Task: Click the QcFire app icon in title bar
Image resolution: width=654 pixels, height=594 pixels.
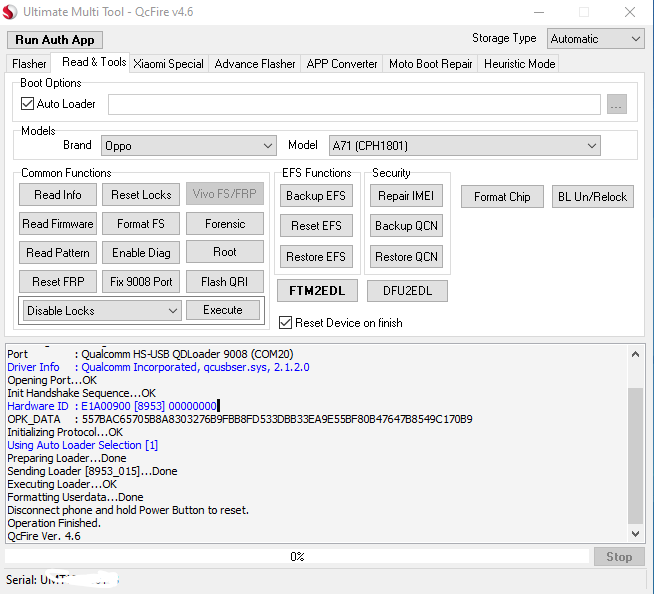Action: pyautogui.click(x=10, y=12)
